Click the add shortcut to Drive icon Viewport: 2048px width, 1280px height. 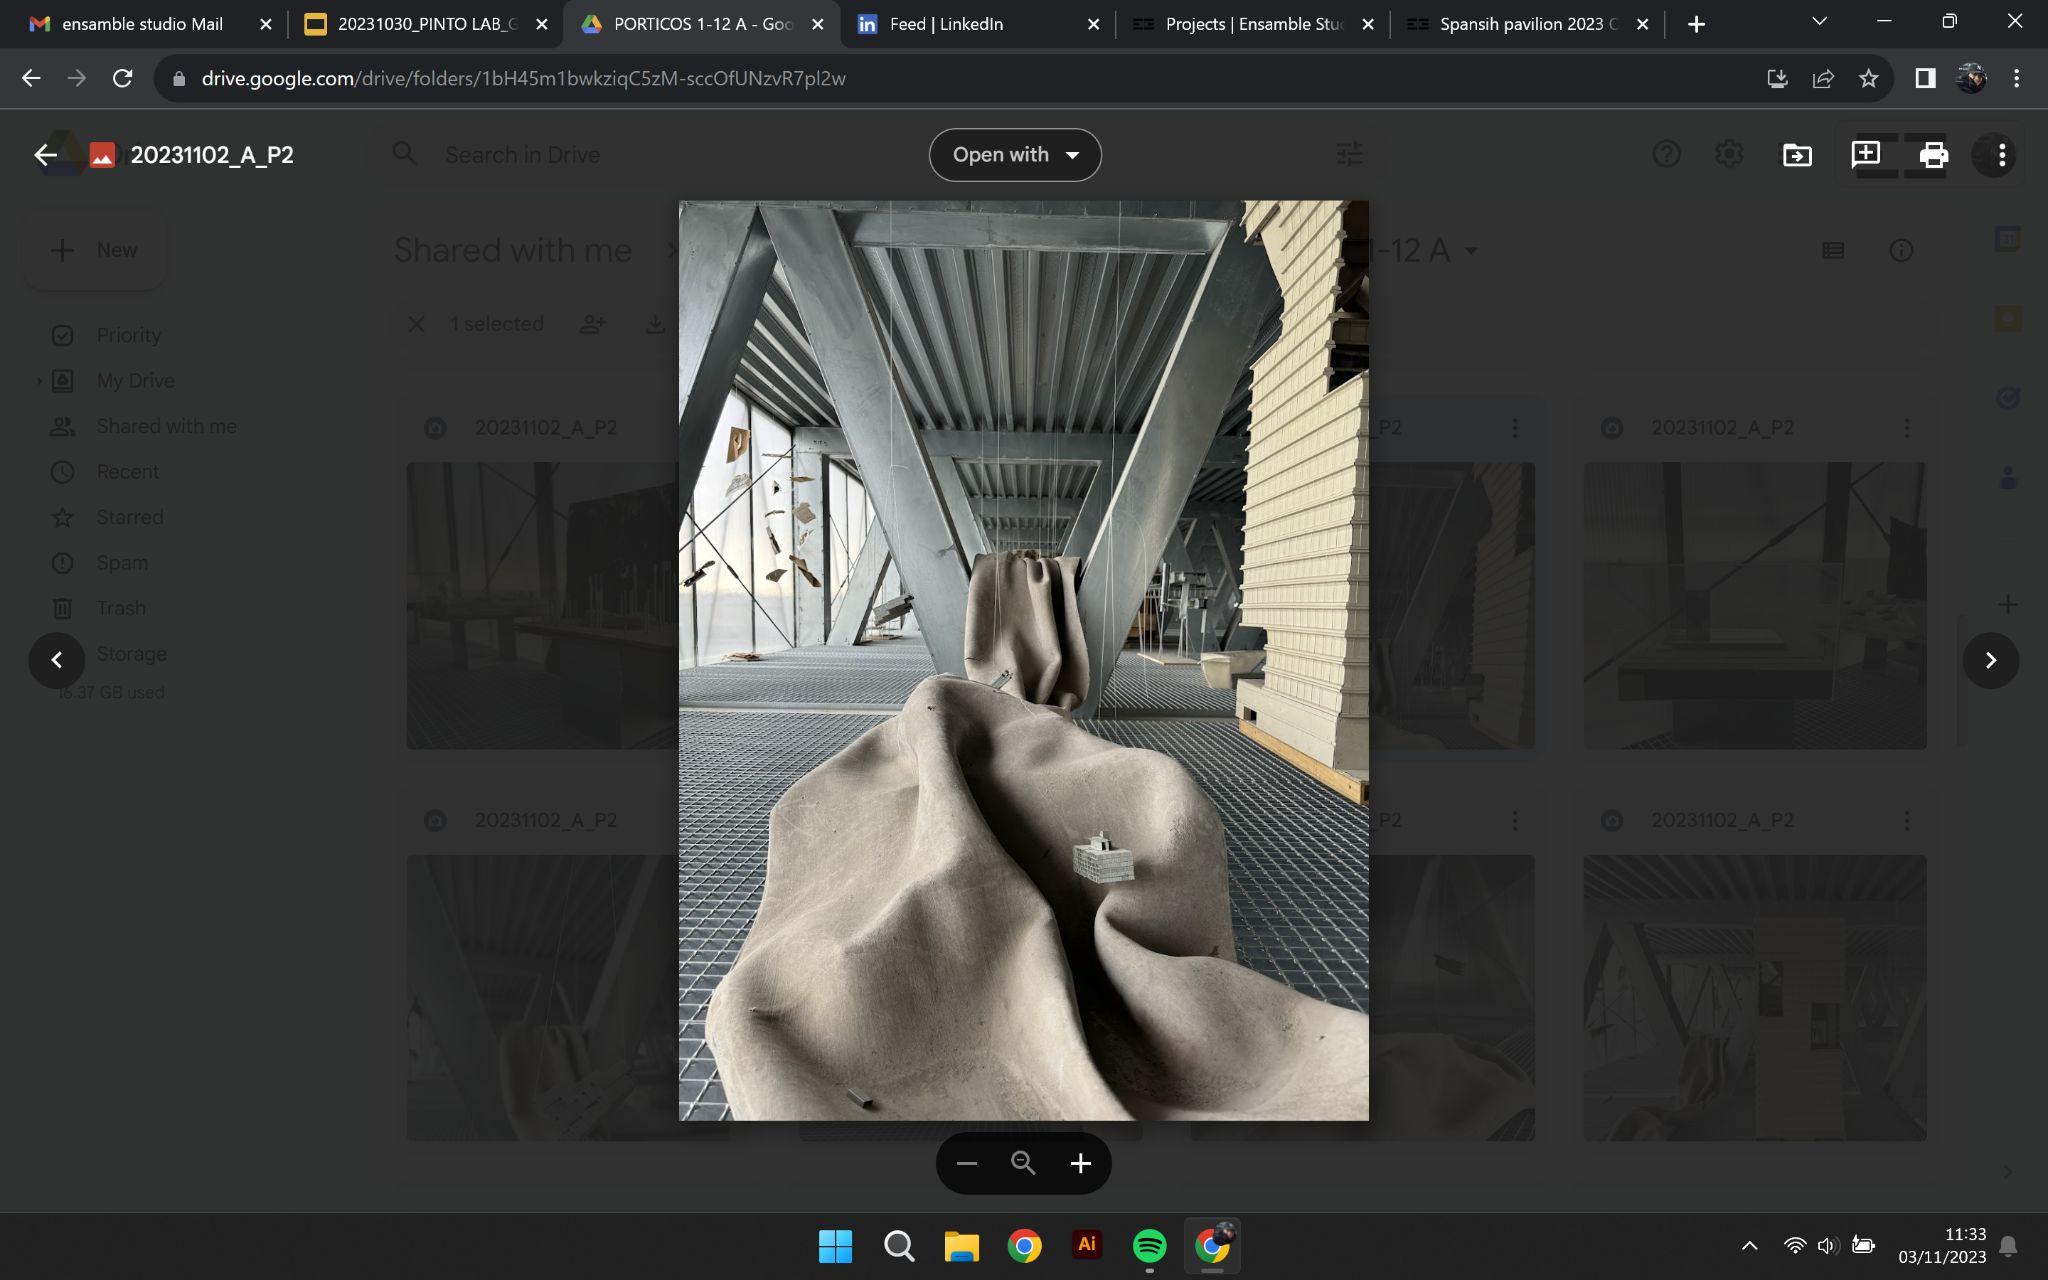point(1797,155)
